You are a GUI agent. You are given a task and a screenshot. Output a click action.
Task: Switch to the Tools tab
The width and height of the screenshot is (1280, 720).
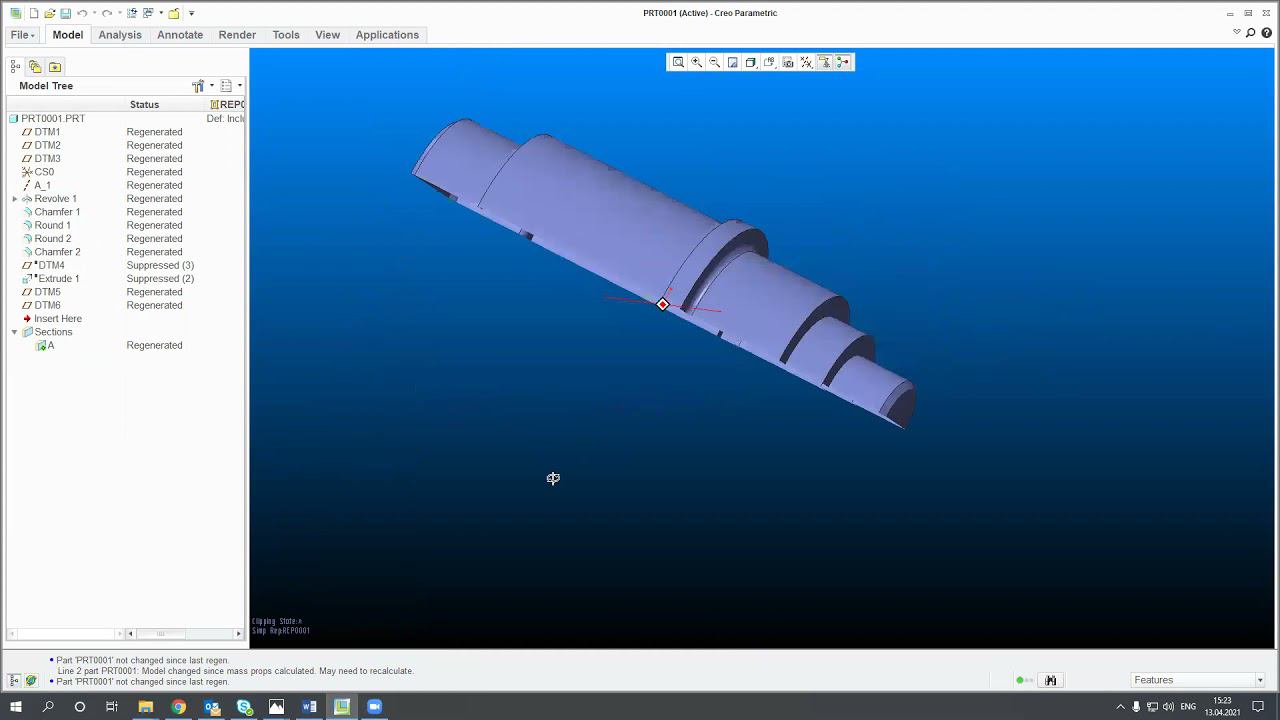pyautogui.click(x=286, y=35)
